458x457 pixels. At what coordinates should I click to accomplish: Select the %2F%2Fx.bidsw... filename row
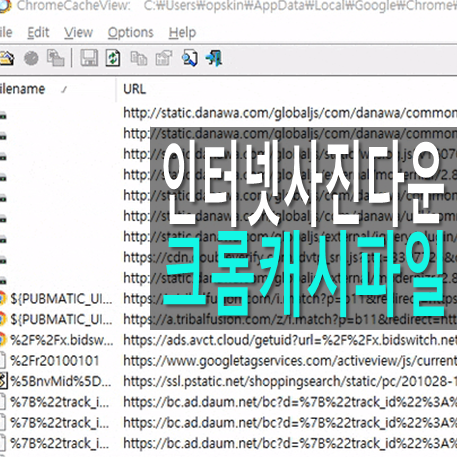pos(62,340)
